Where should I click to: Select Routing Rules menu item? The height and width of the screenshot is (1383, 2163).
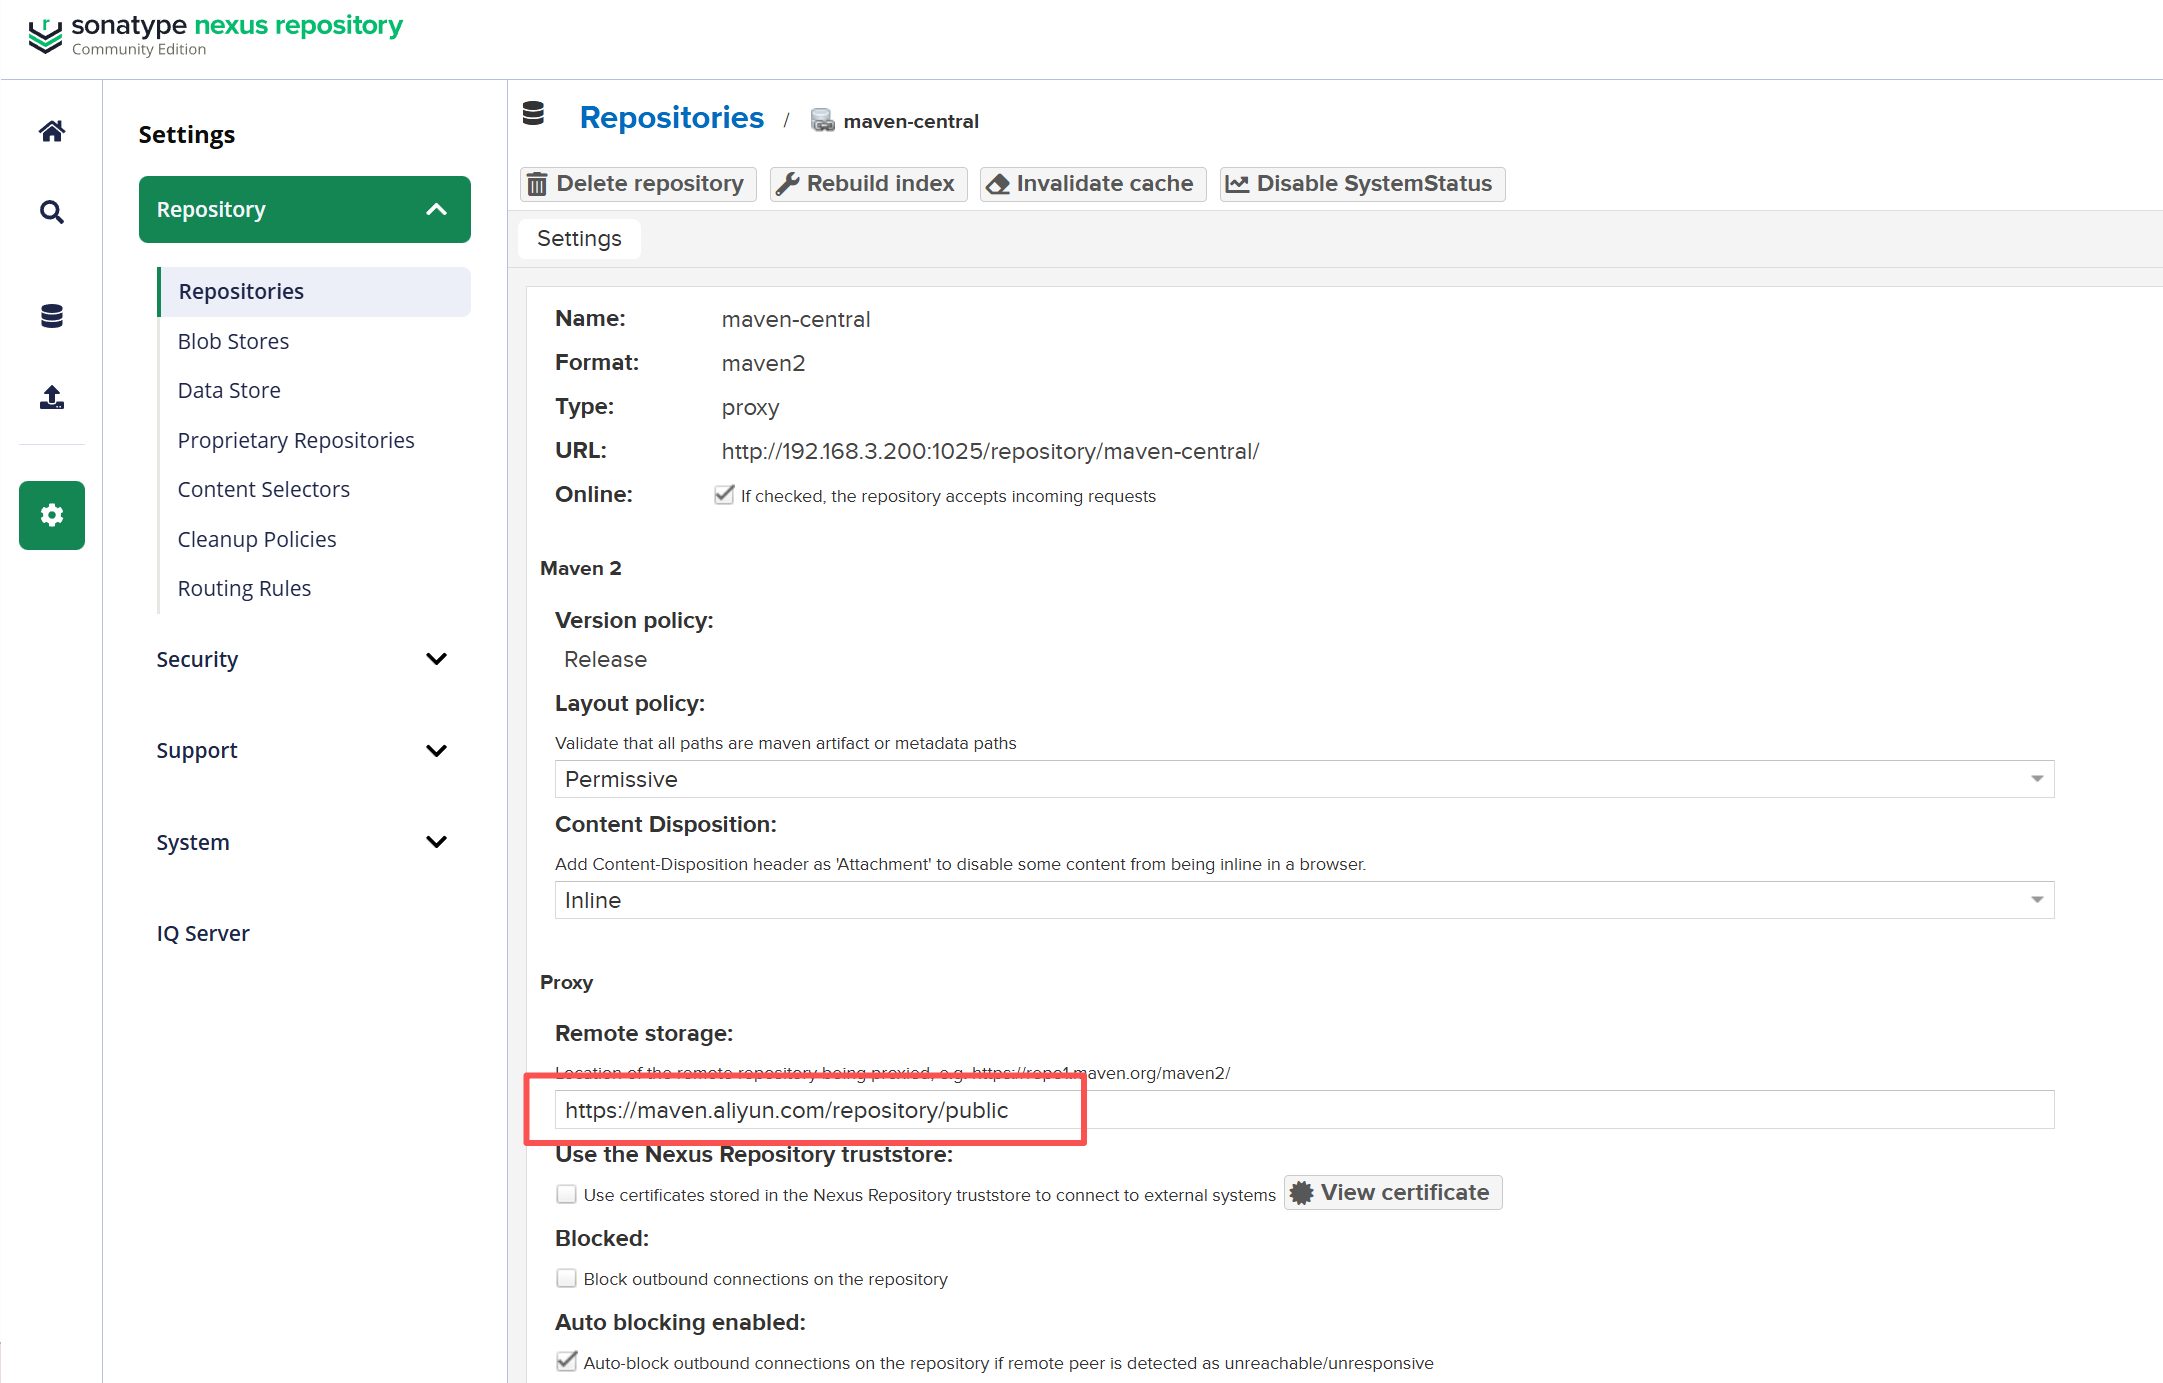coord(244,588)
